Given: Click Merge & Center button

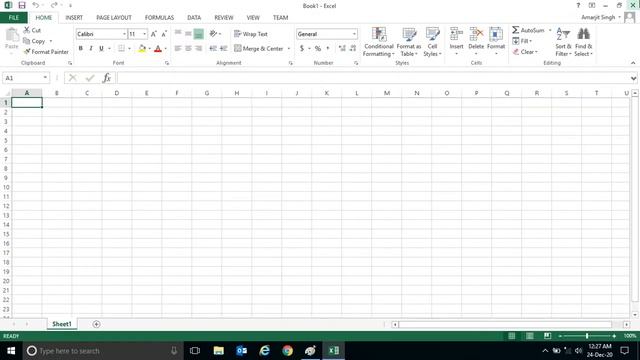Looking at the screenshot, I should click(x=259, y=49).
